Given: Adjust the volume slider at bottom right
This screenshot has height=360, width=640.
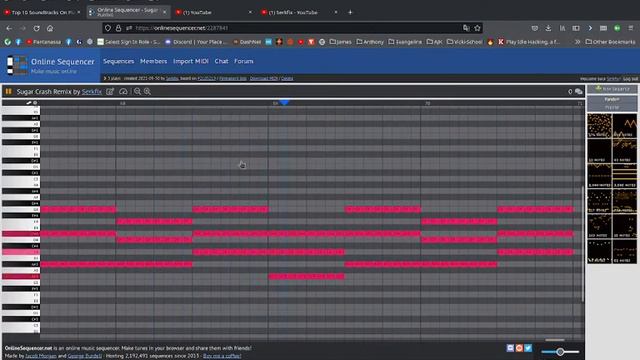Looking at the screenshot, I should [x=560, y=351].
